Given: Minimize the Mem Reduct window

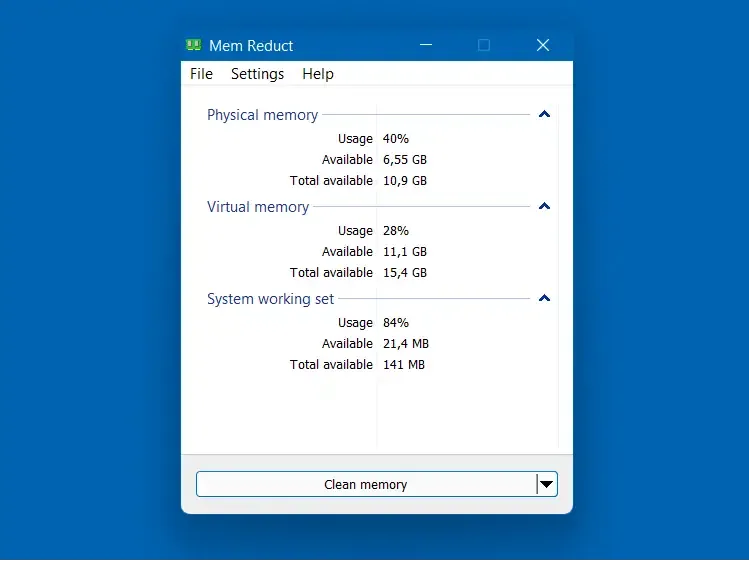Looking at the screenshot, I should click(426, 45).
